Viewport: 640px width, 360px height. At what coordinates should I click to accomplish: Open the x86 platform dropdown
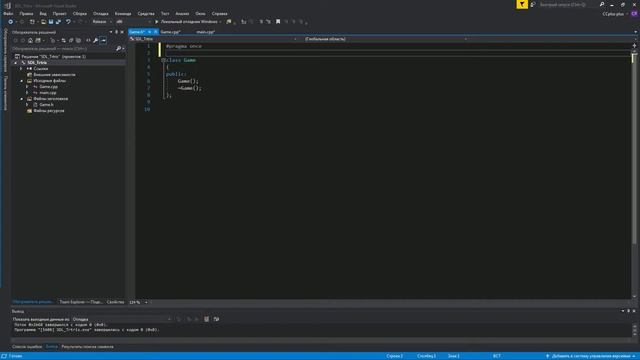(x=133, y=22)
